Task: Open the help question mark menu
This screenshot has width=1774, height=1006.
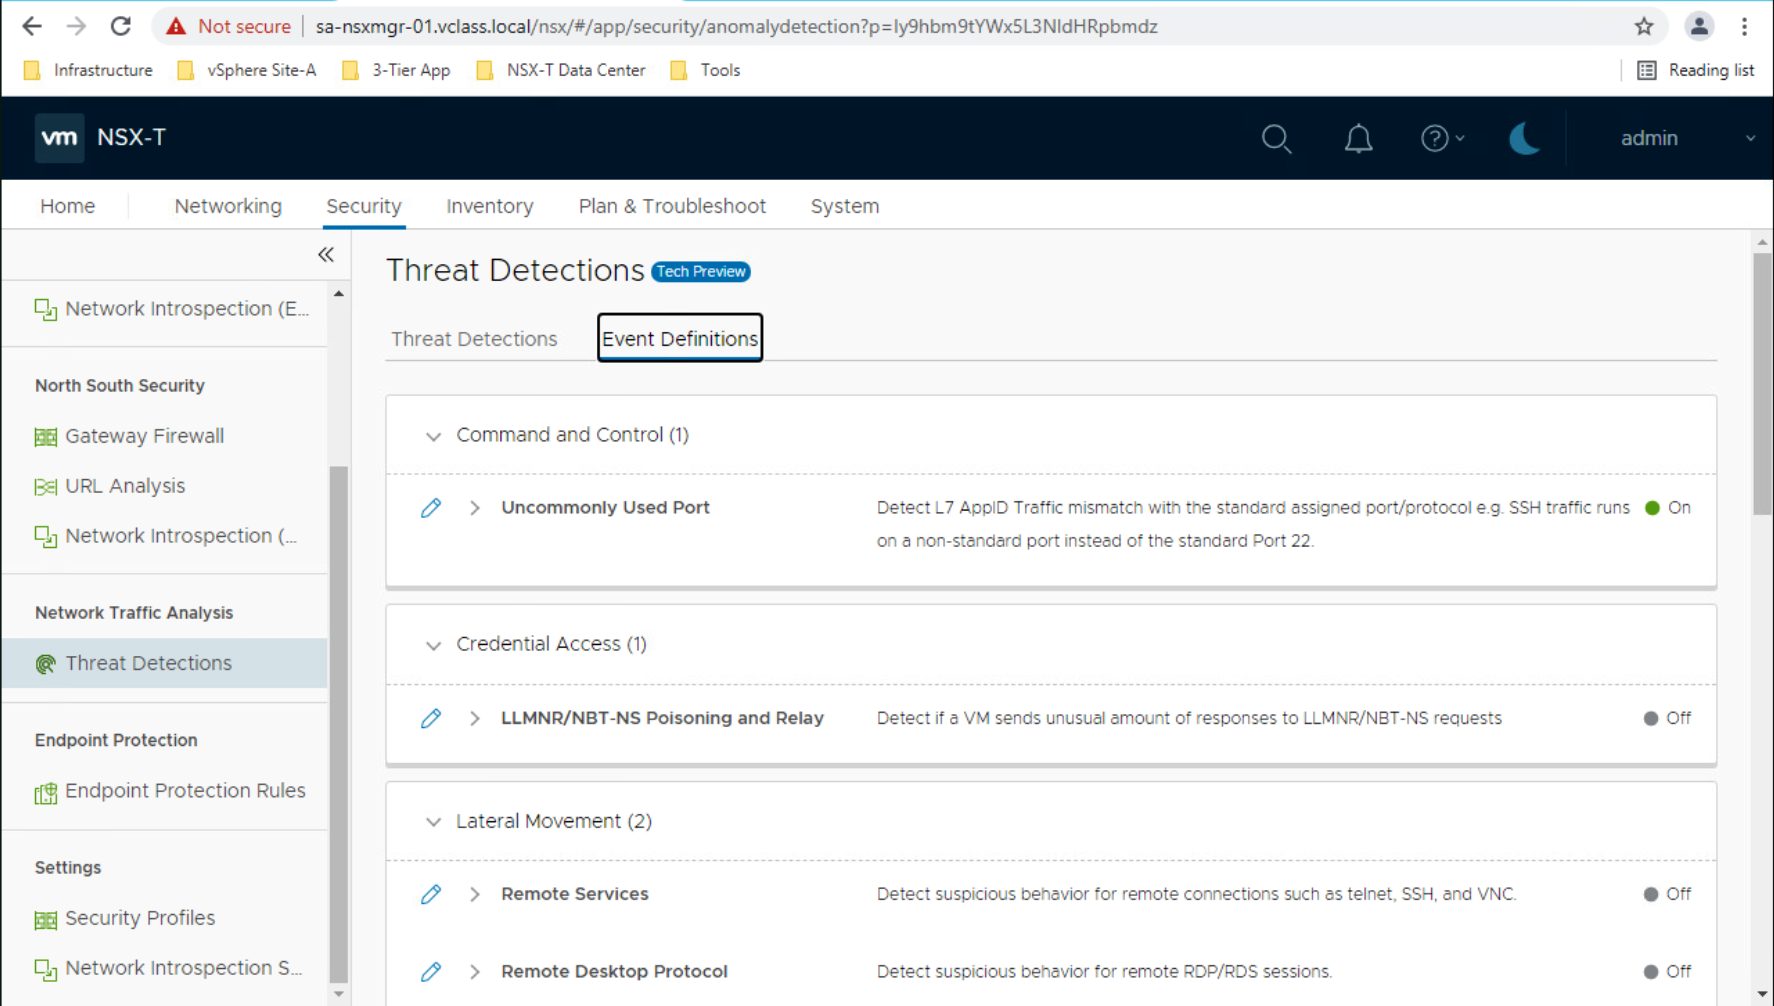Action: [x=1442, y=138]
